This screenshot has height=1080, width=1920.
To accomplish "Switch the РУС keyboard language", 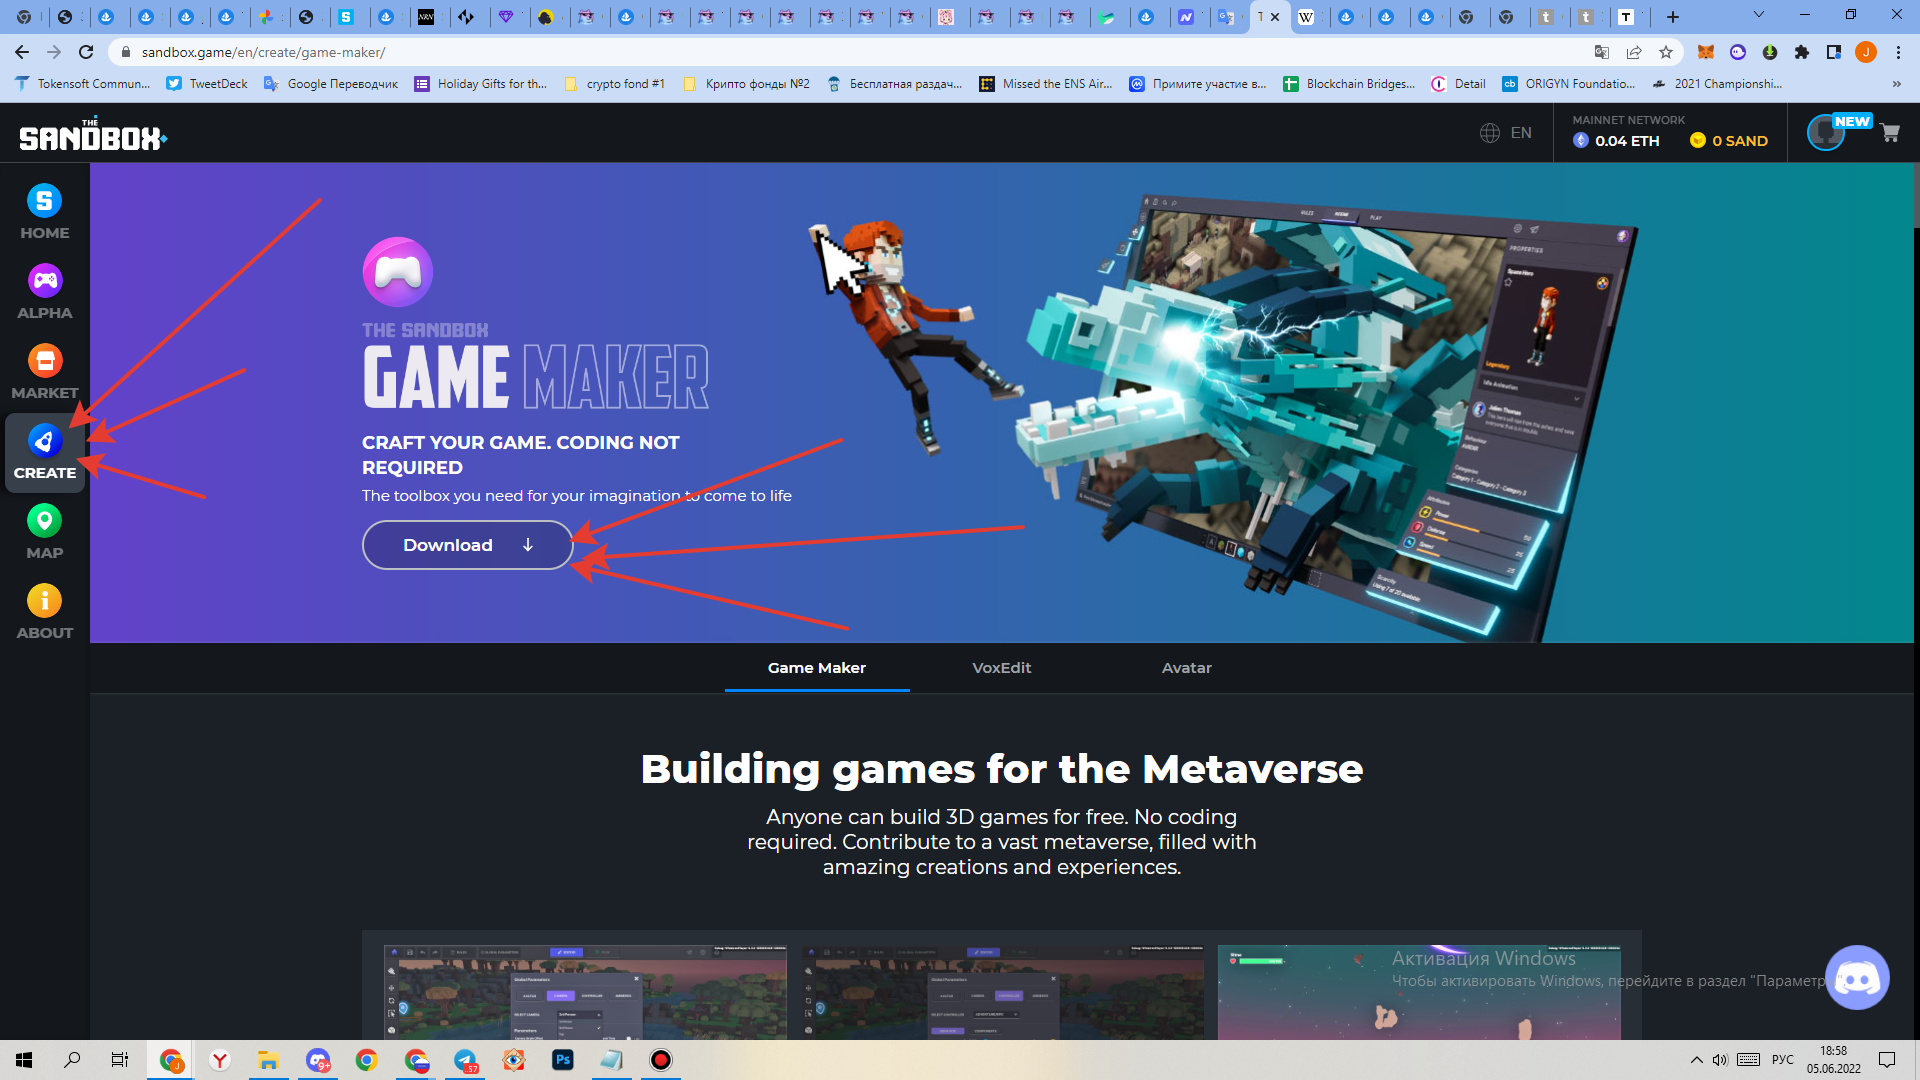I will pyautogui.click(x=1783, y=1060).
